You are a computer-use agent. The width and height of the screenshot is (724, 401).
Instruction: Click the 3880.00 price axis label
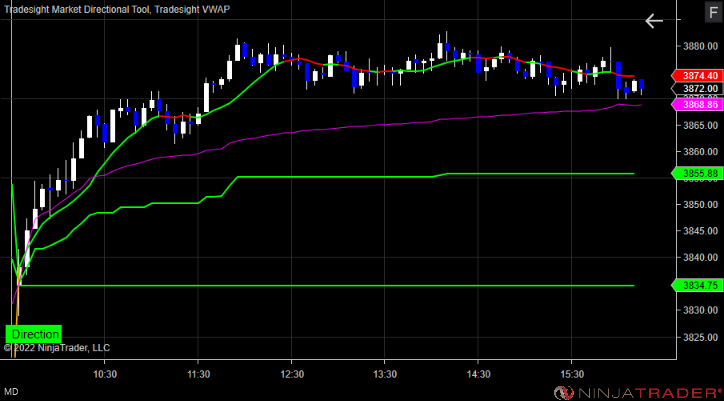coord(700,46)
